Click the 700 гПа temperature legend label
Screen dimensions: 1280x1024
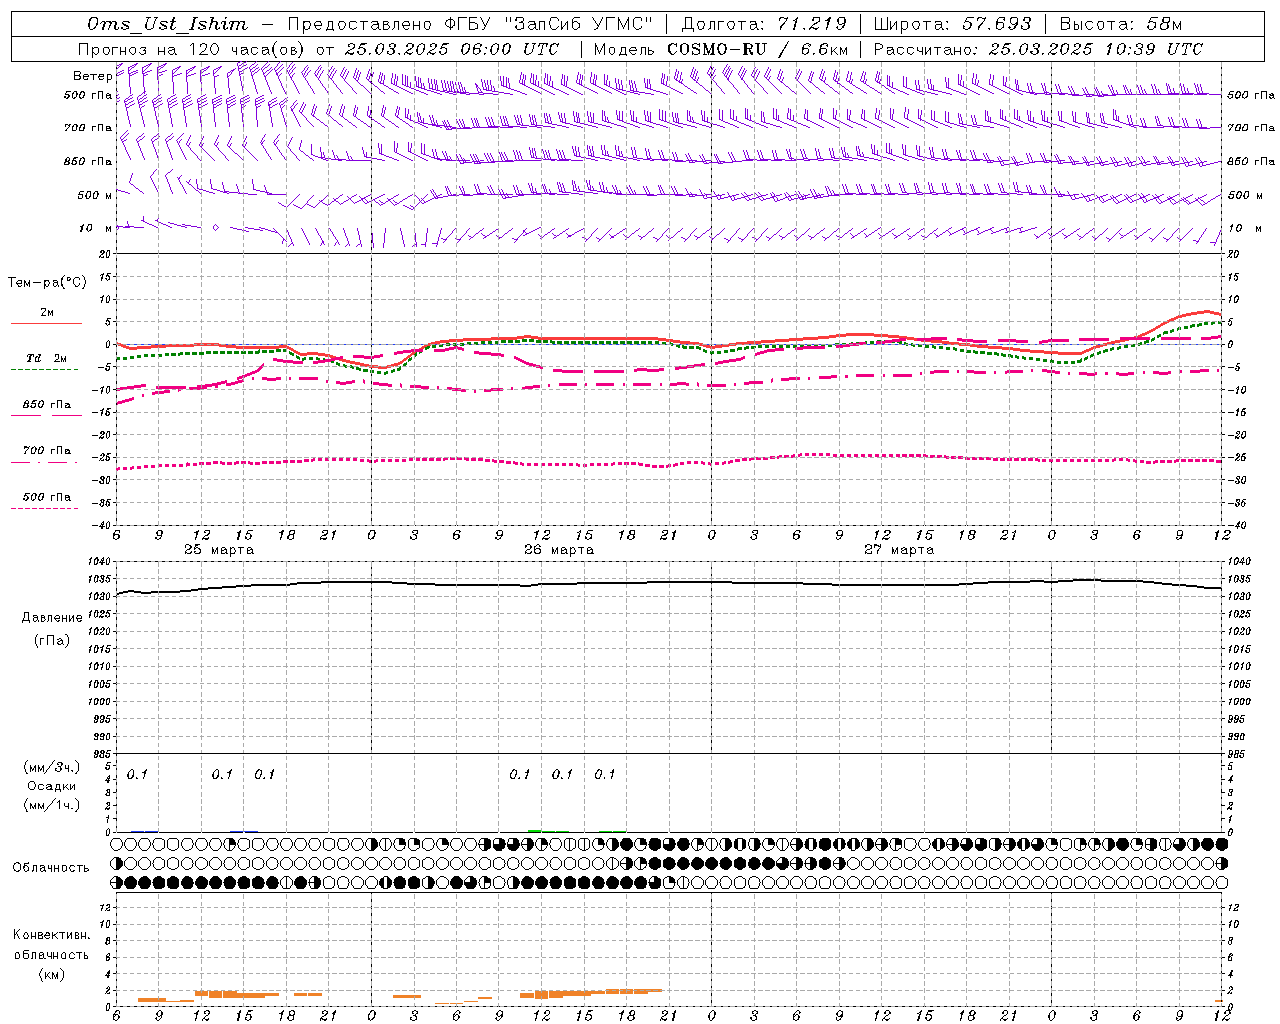click(47, 451)
